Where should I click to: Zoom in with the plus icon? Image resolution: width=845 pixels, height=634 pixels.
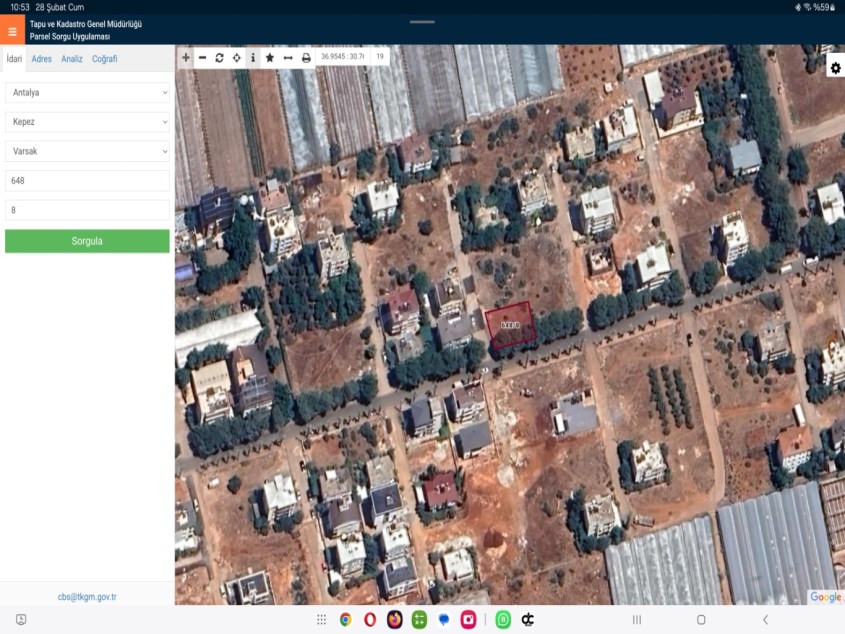click(186, 58)
